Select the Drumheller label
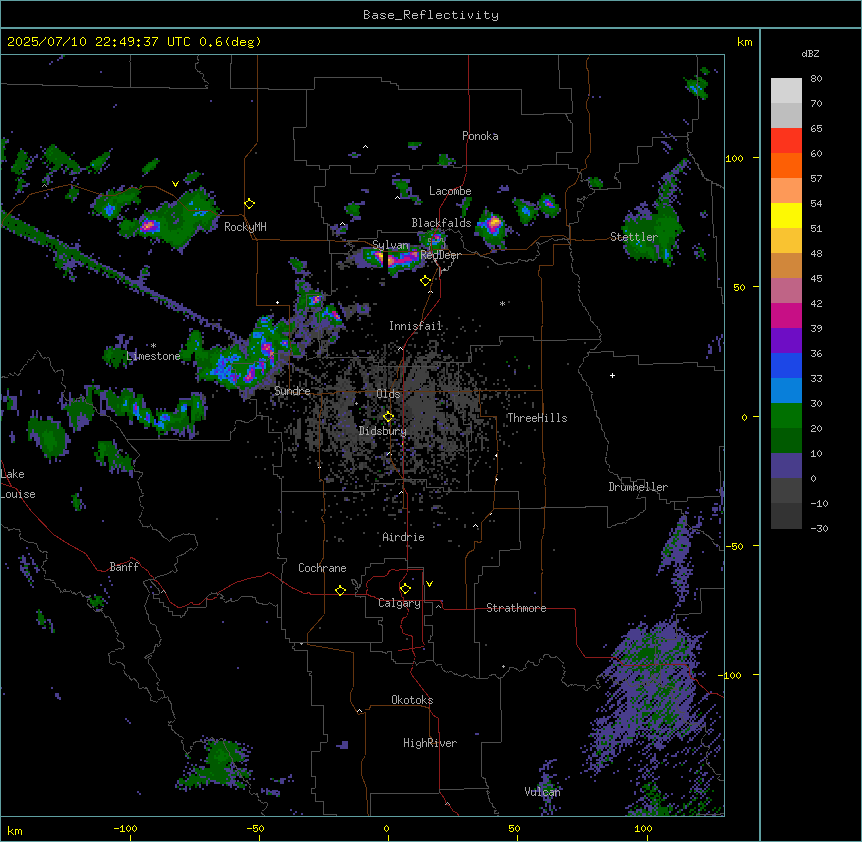The height and width of the screenshot is (842, 862). (638, 487)
